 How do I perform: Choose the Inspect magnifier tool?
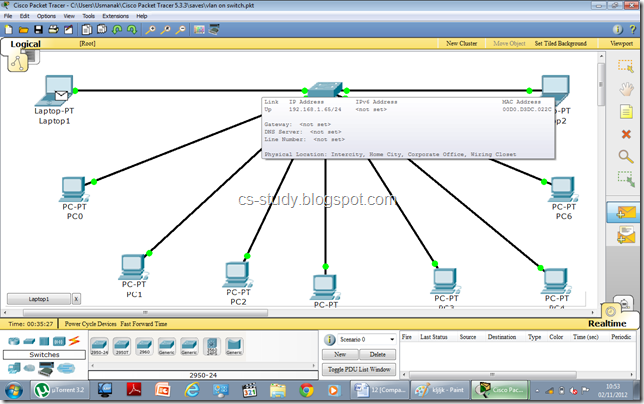tap(626, 156)
